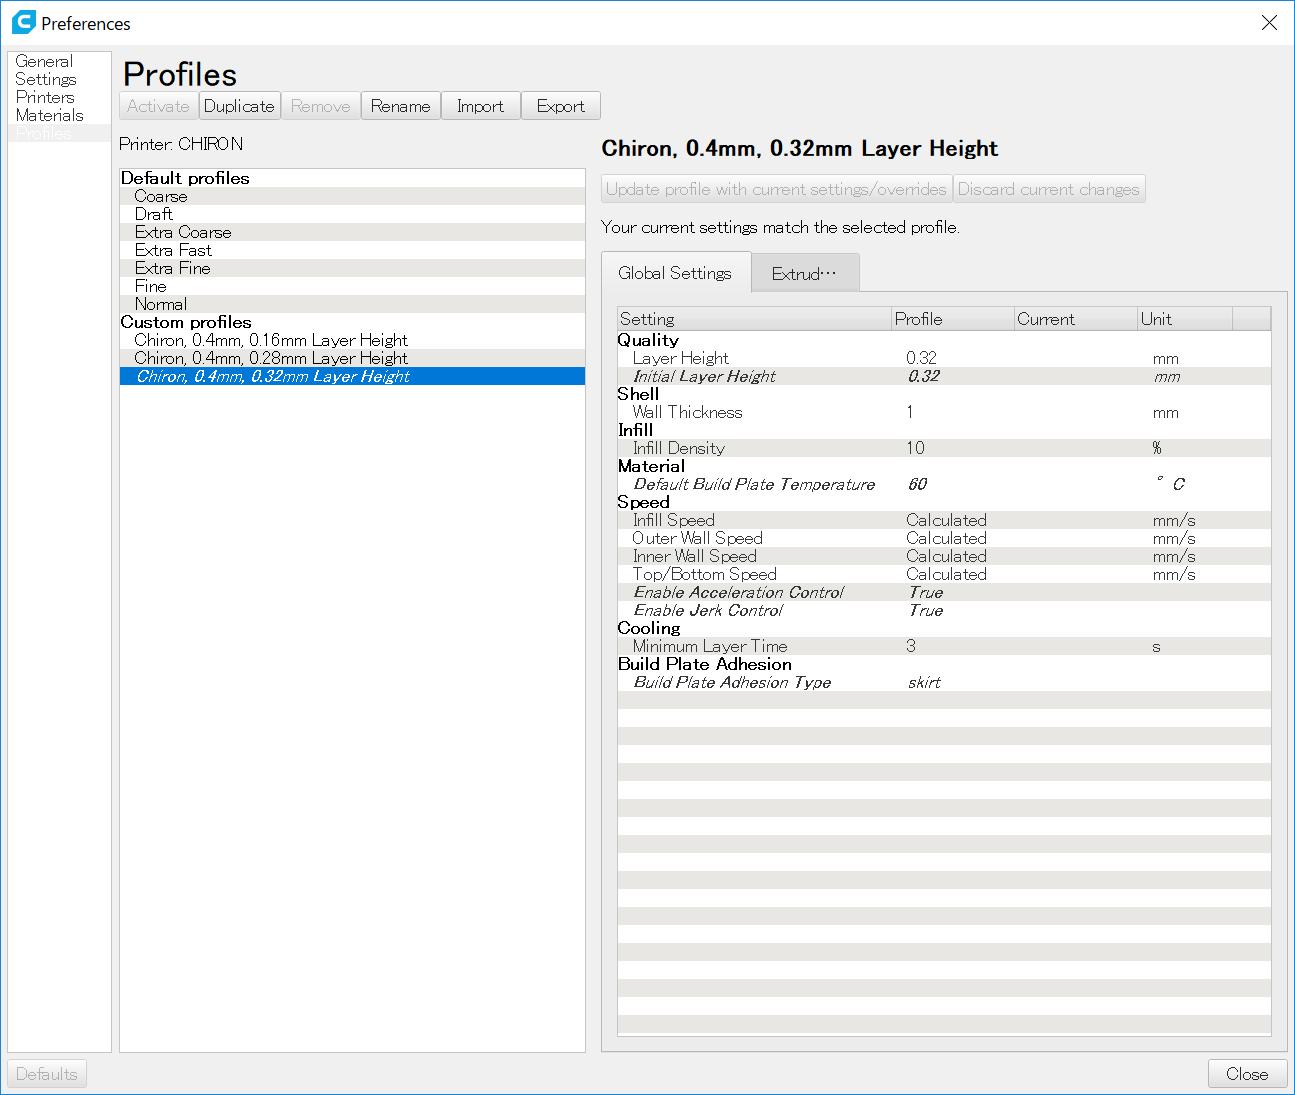Select the Top/Bottom Speed row

pyautogui.click(x=944, y=574)
